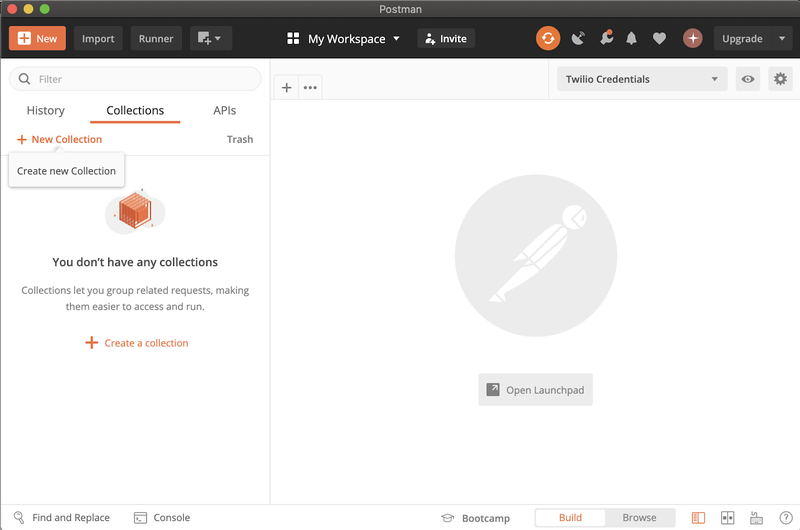Switch to the APIs tab
The image size is (800, 530).
(x=225, y=111)
